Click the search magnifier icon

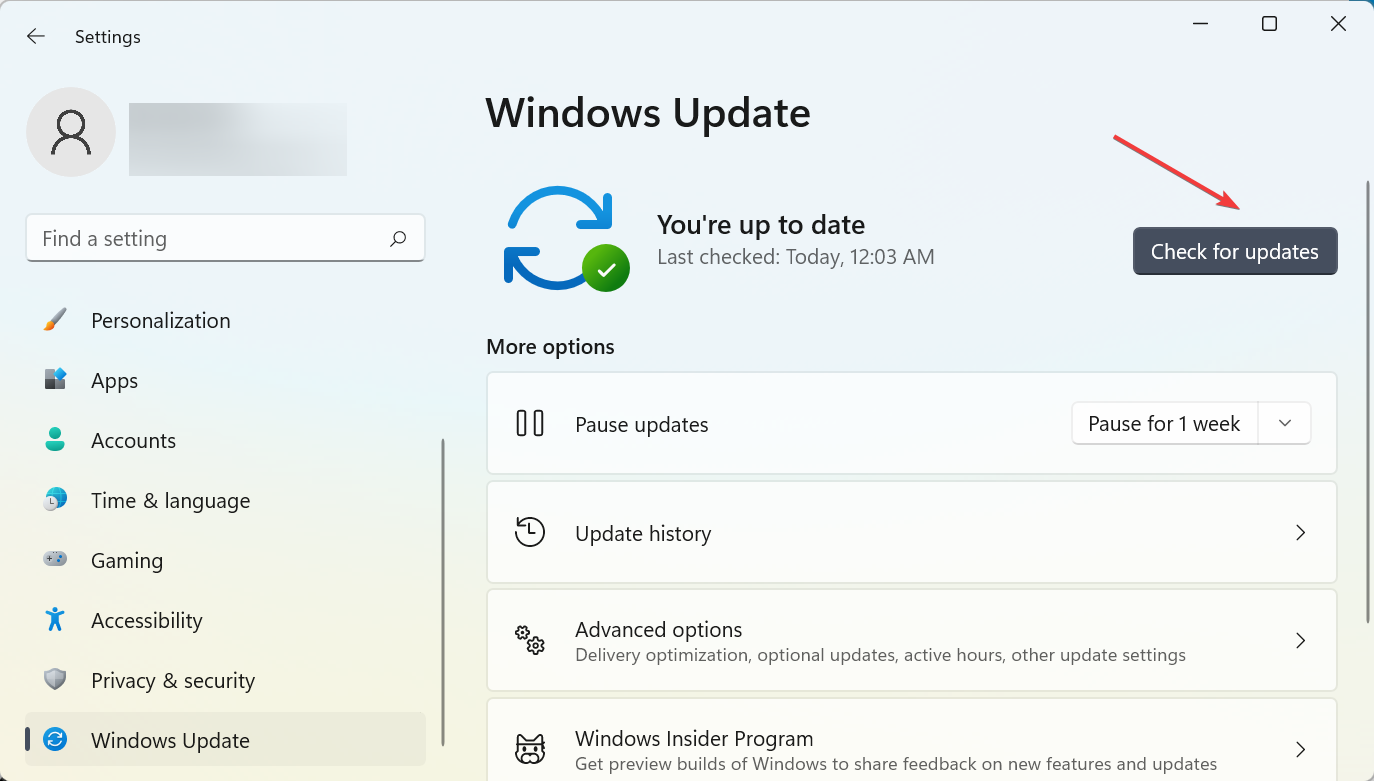[398, 238]
